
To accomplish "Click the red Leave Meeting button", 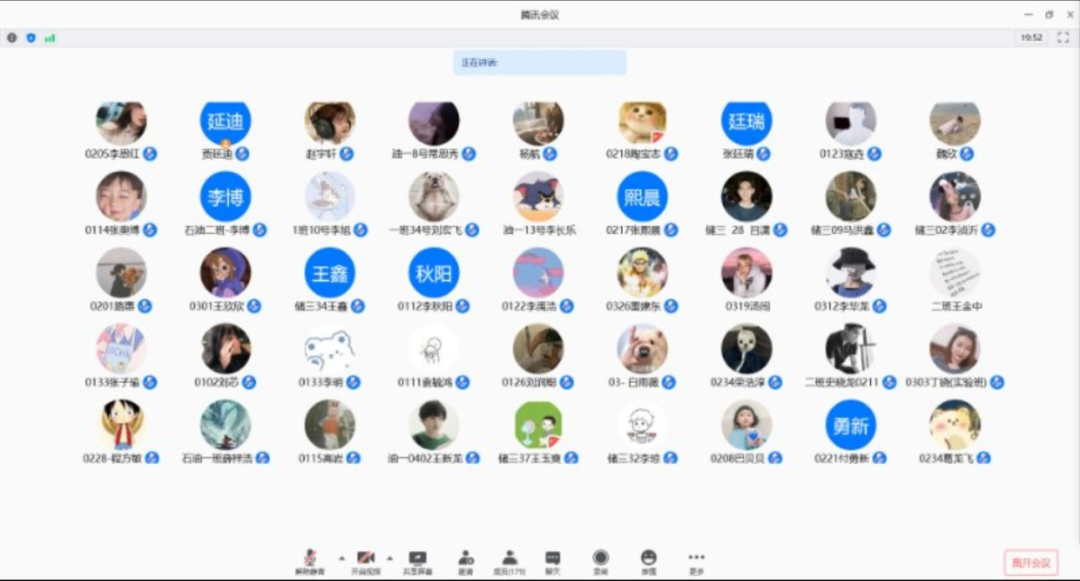I will 1030,563.
